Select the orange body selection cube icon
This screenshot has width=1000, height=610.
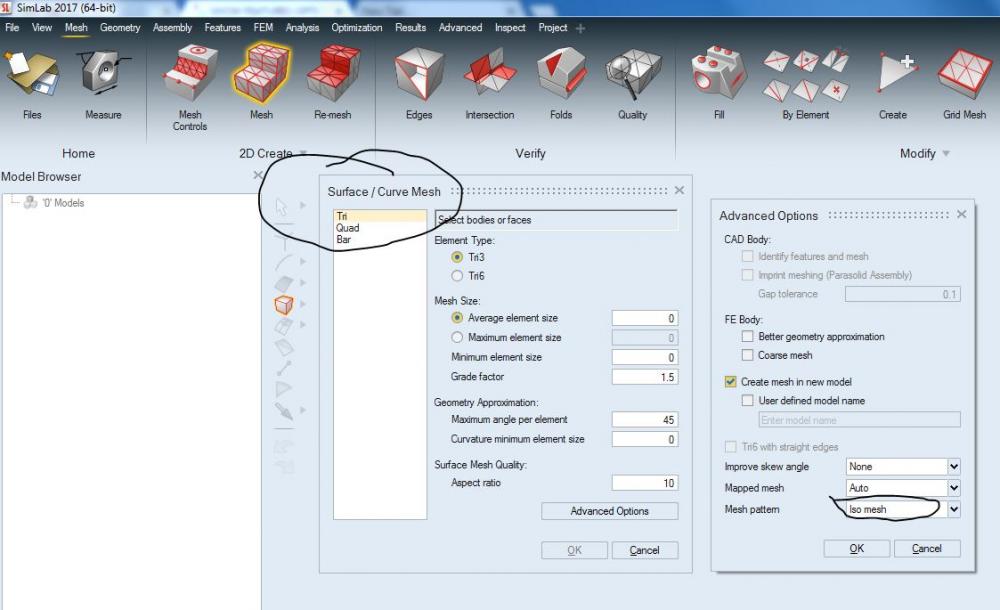[x=284, y=305]
